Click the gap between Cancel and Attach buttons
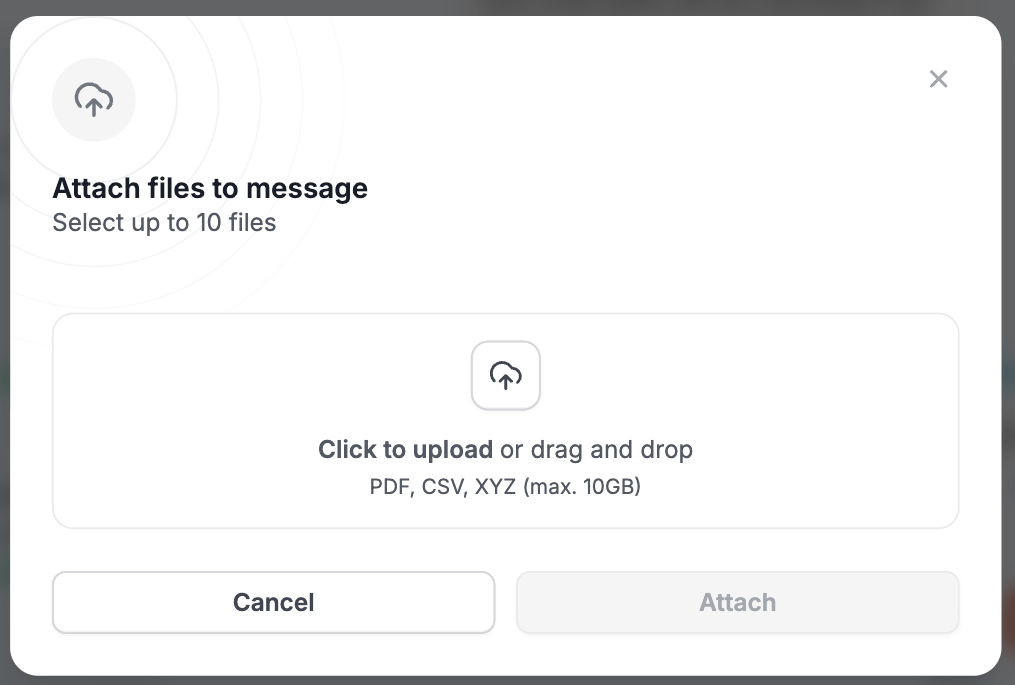Image resolution: width=1015 pixels, height=685 pixels. click(x=506, y=602)
